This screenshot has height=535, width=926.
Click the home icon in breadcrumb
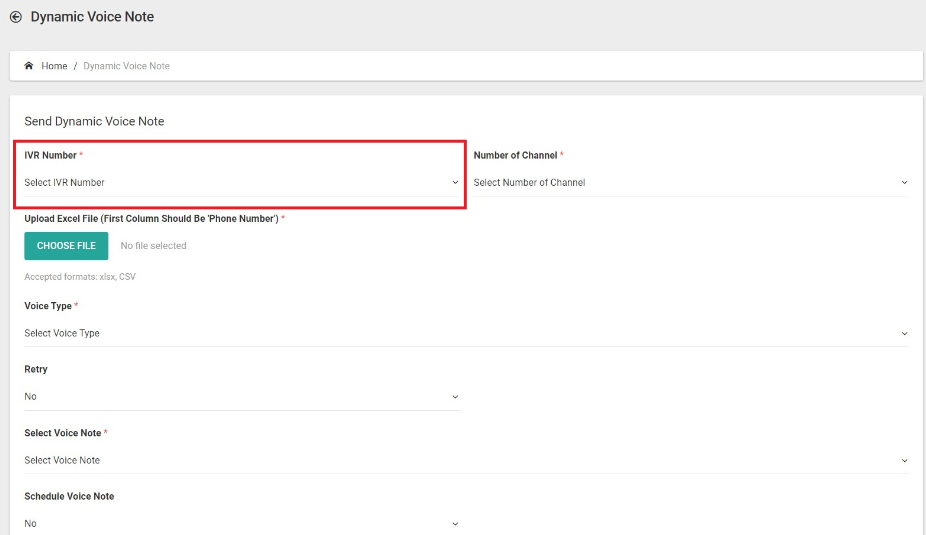tap(28, 66)
